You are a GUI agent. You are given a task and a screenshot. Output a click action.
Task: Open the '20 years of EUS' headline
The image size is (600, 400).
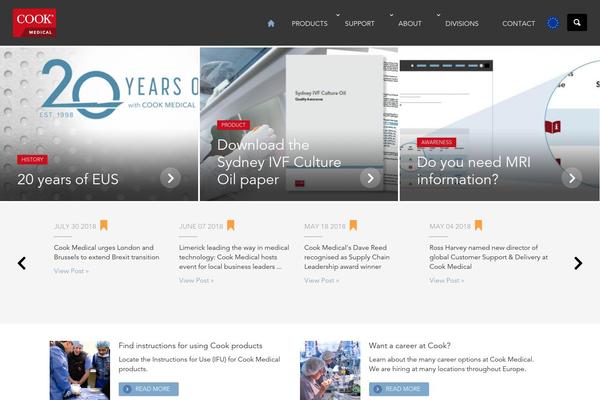point(68,179)
